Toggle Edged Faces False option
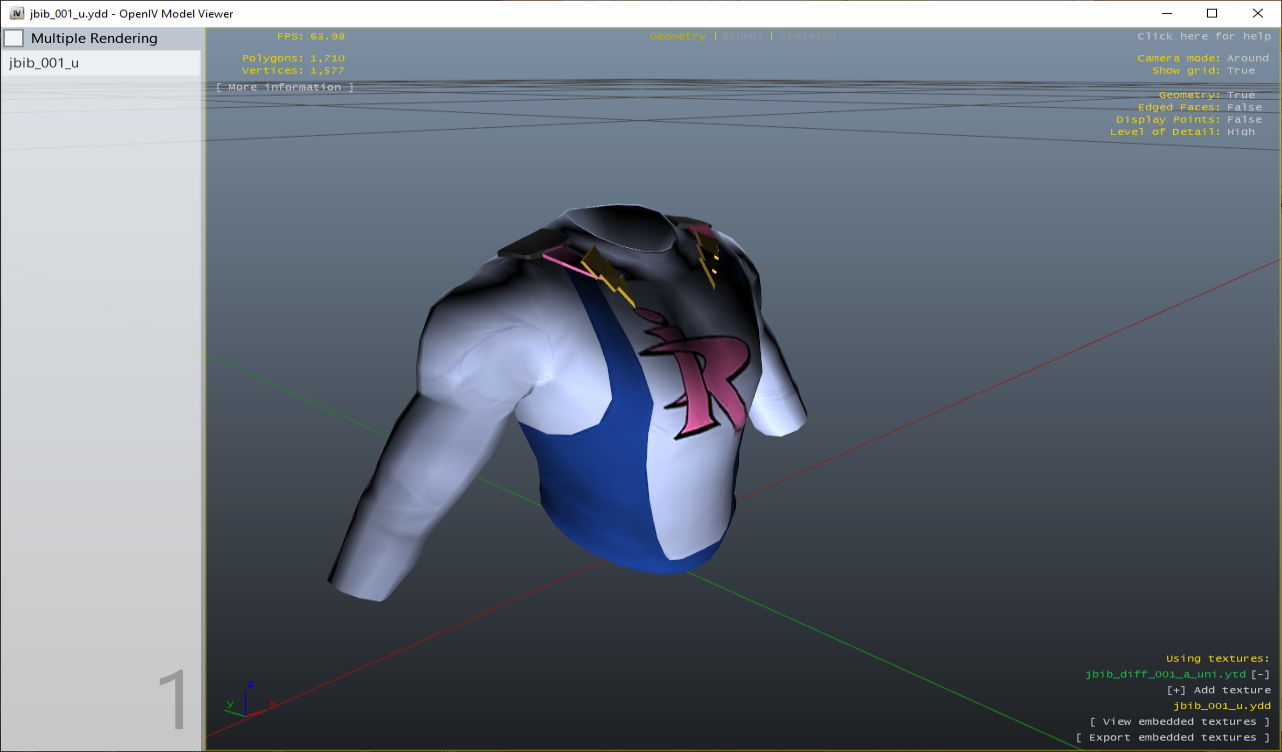The image size is (1282, 752). point(1243,107)
